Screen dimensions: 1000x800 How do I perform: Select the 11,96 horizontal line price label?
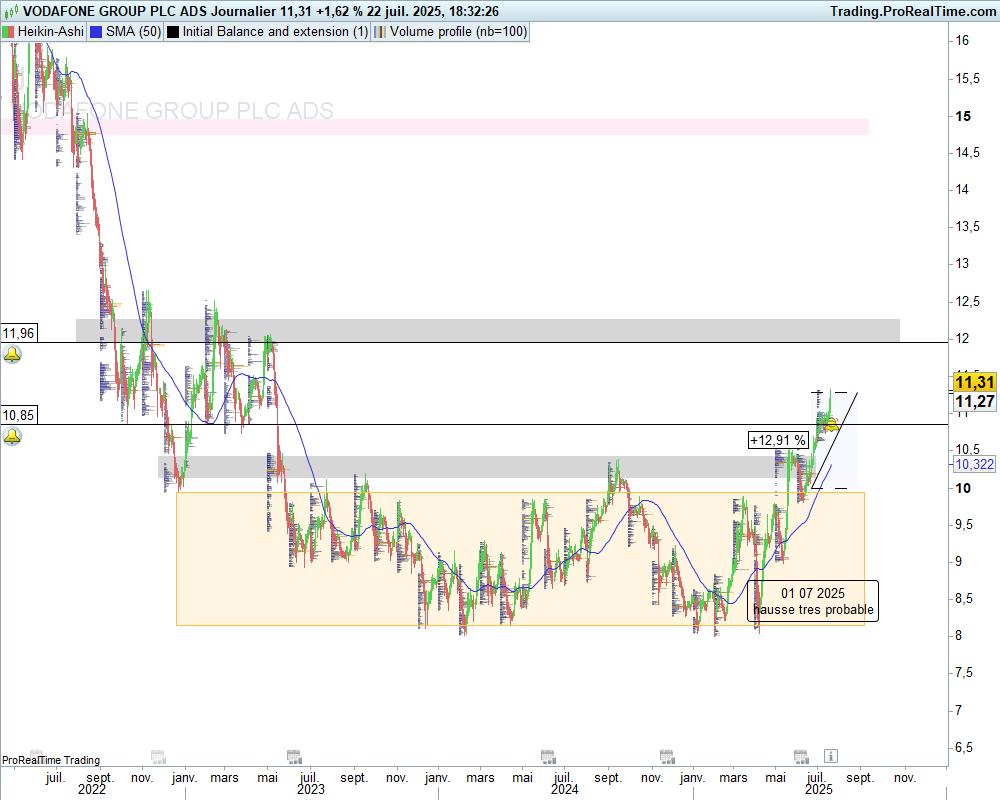click(18, 333)
